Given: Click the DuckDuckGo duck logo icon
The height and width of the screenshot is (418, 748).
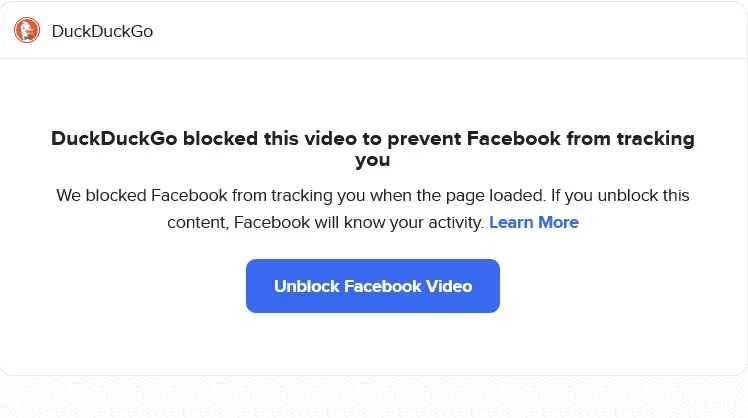Looking at the screenshot, I should pos(27,31).
